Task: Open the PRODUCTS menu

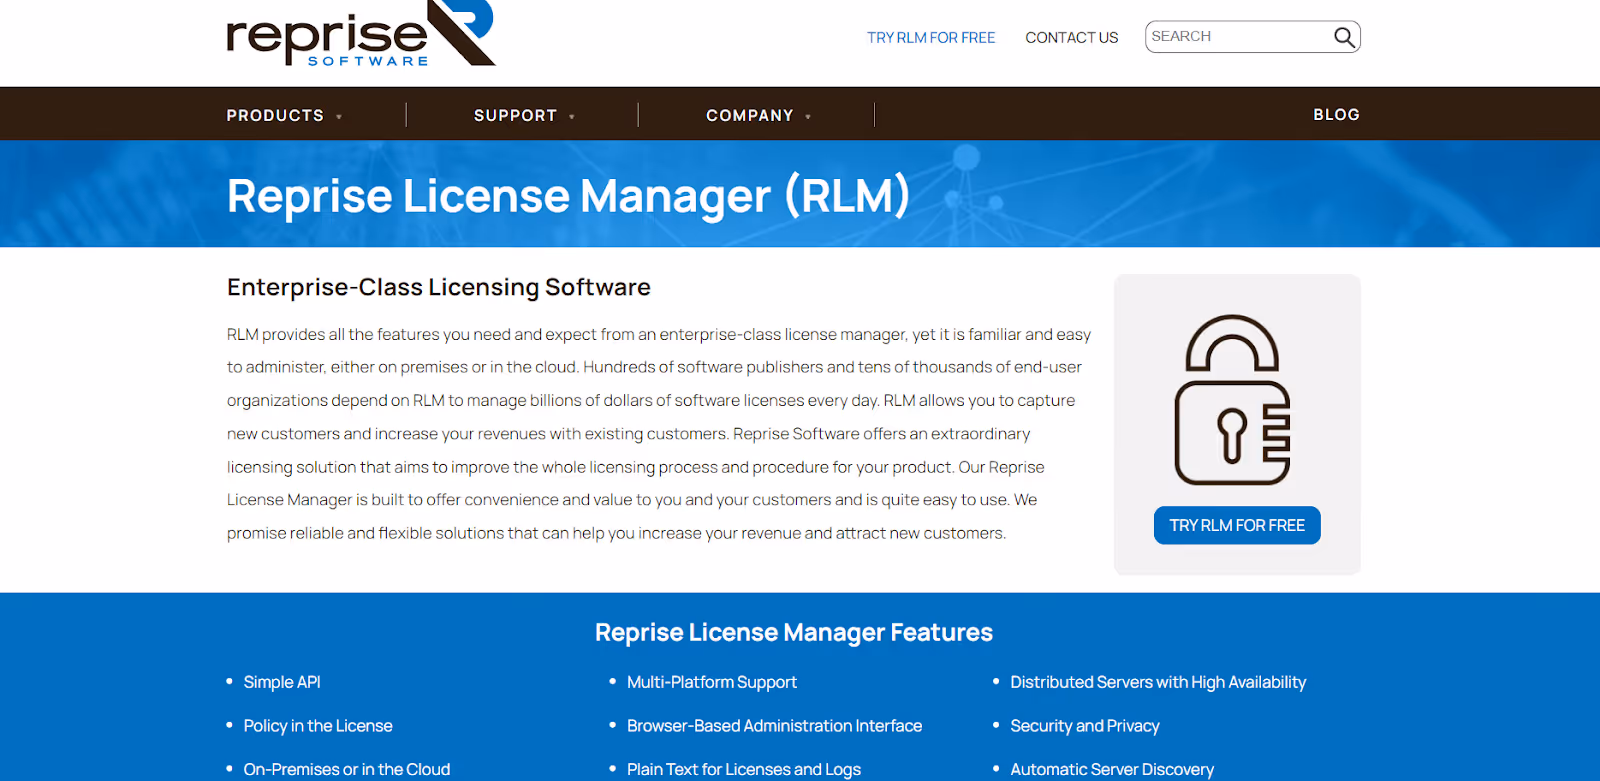Action: (x=275, y=115)
